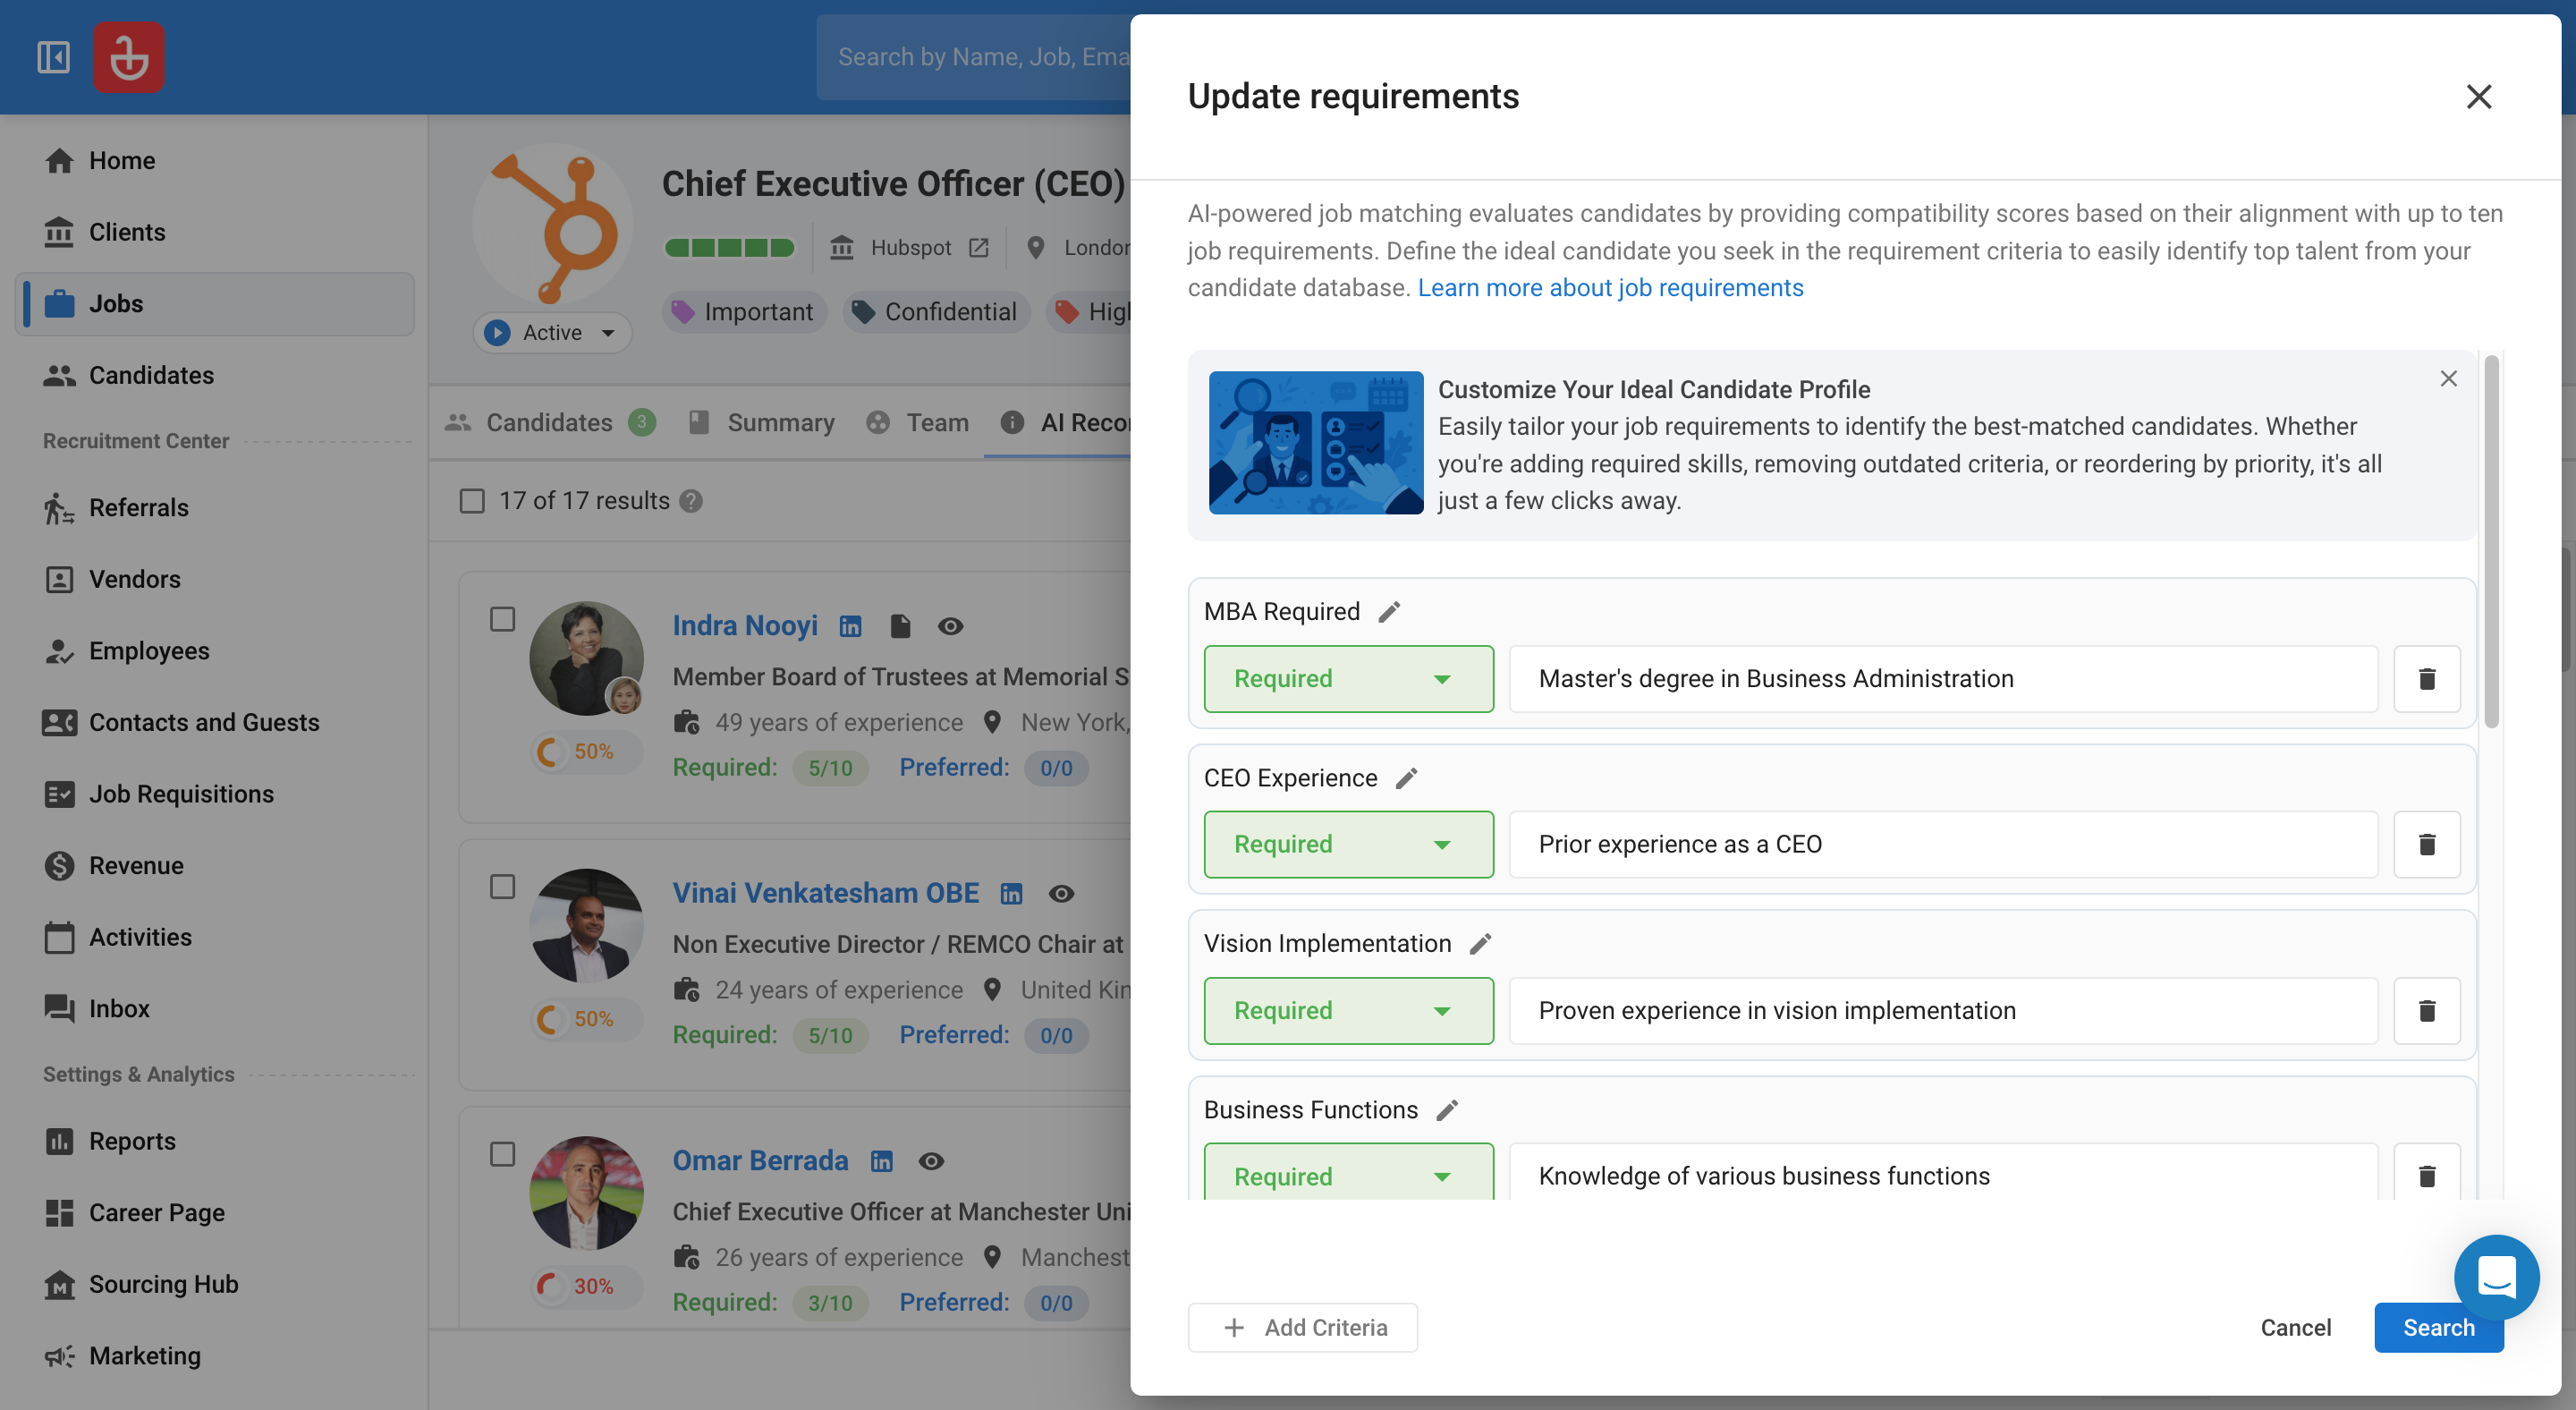
Task: Toggle Omar Berrada's view eye icon
Action: point(931,1161)
